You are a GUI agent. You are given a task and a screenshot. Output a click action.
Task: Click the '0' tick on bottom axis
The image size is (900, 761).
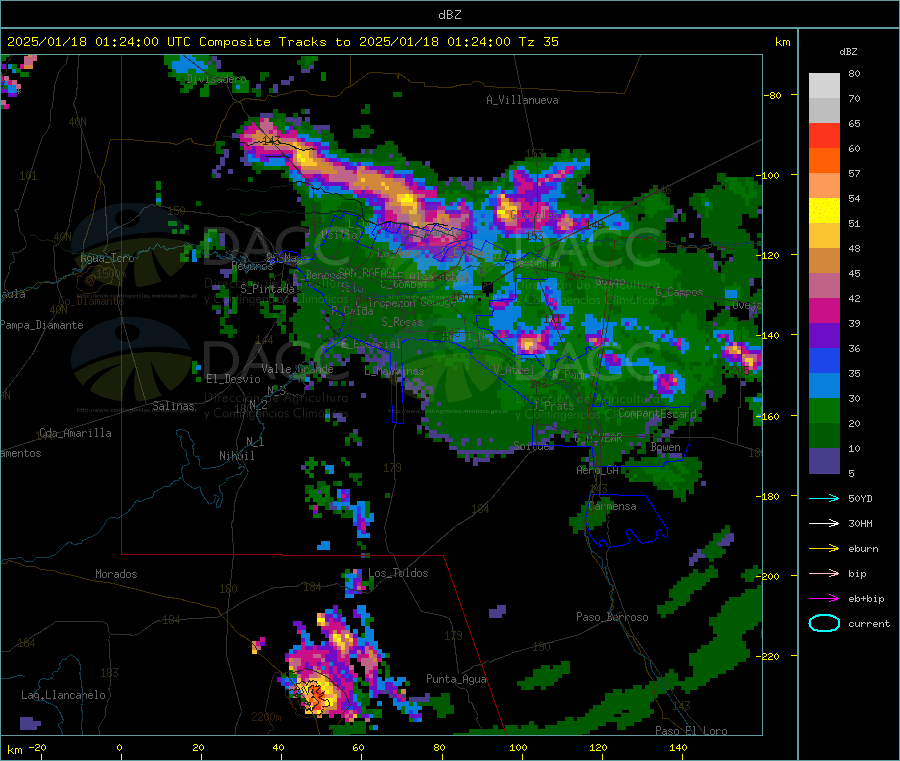pyautogui.click(x=119, y=747)
